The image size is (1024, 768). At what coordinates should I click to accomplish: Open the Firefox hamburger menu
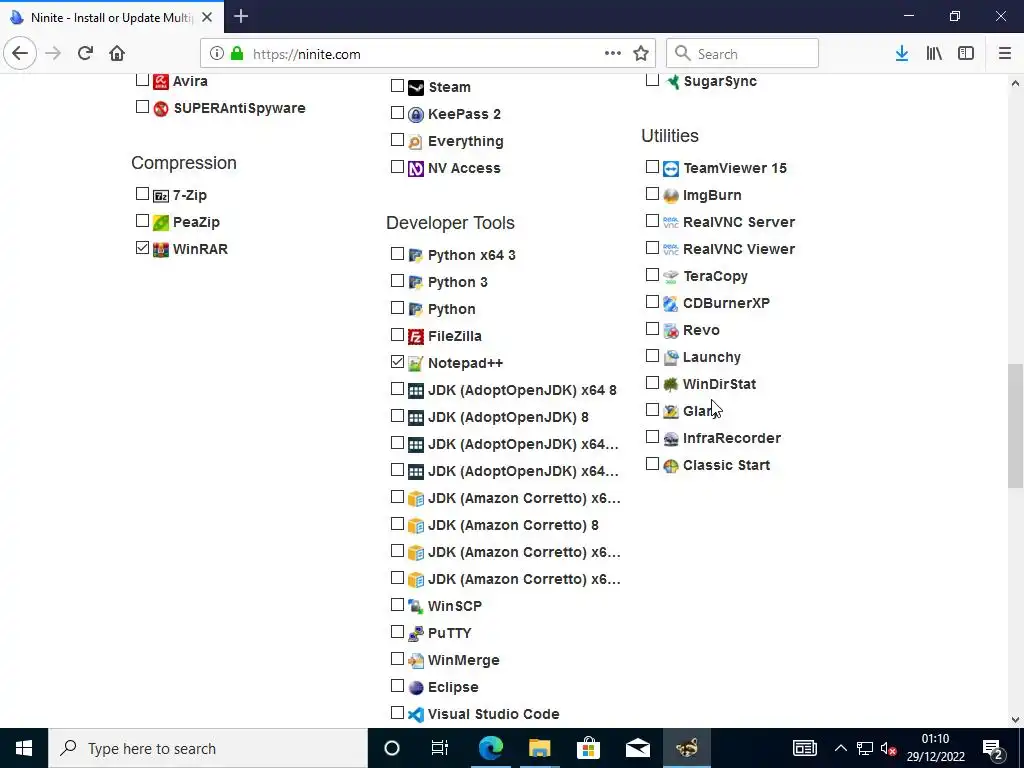1004,54
